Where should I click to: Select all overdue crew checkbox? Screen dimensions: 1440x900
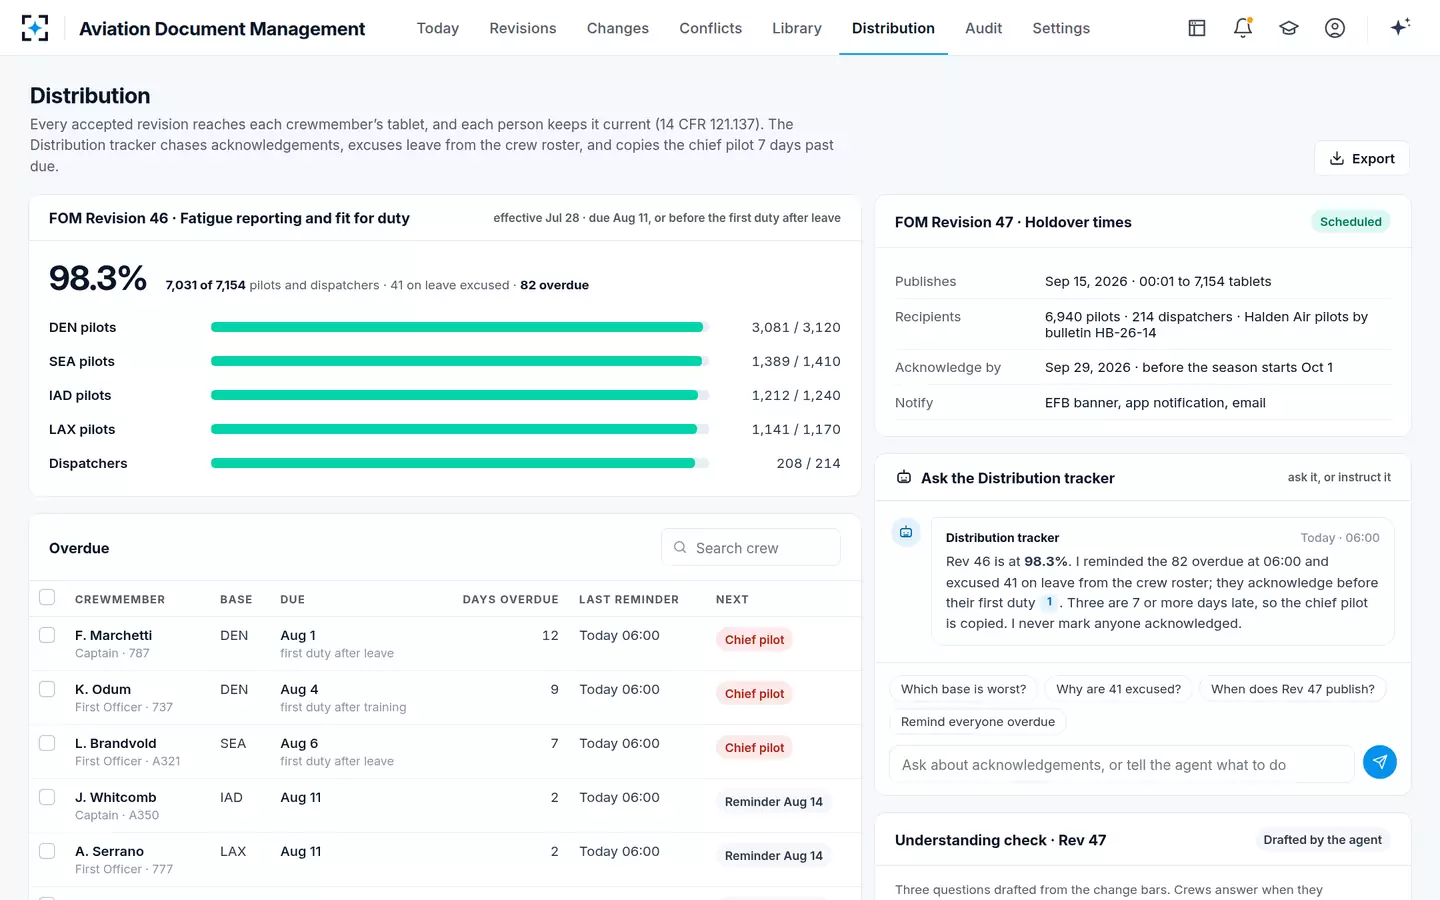tap(47, 597)
